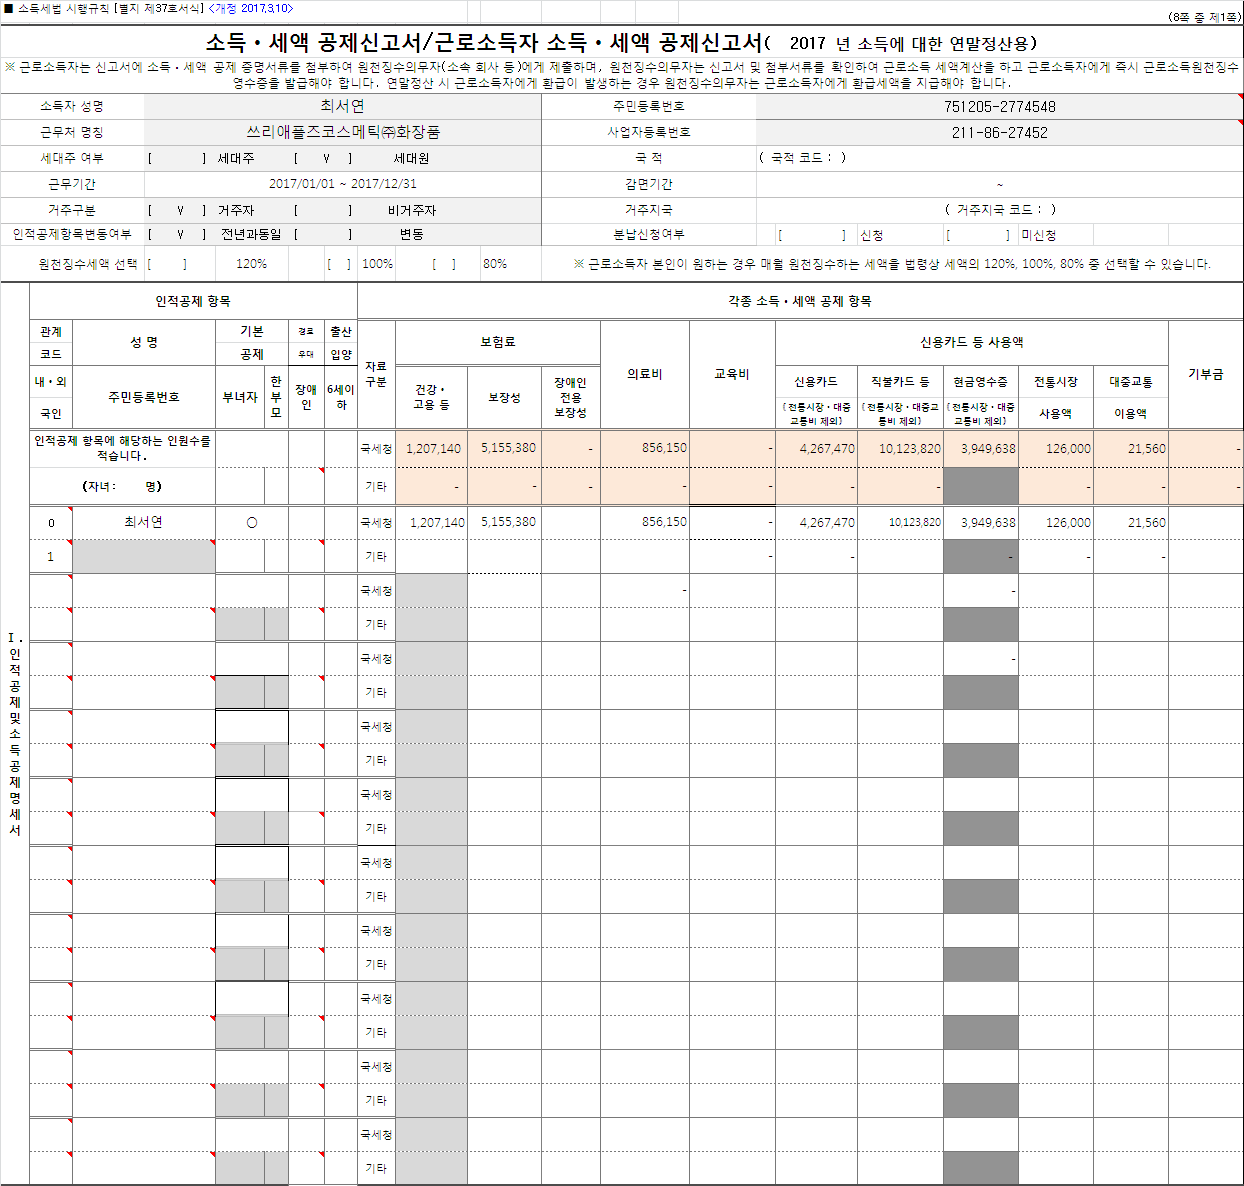Click the blue 개정 2017.3.10 revision text
This screenshot has height=1186, width=1244.
click(251, 8)
